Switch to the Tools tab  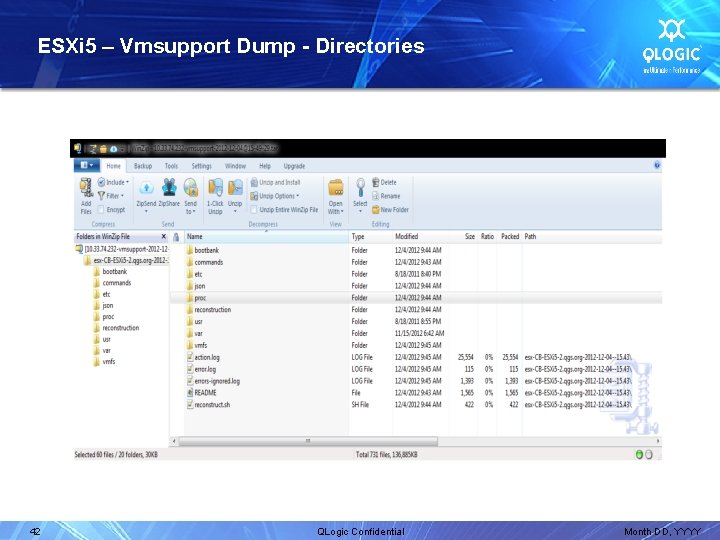click(171, 166)
